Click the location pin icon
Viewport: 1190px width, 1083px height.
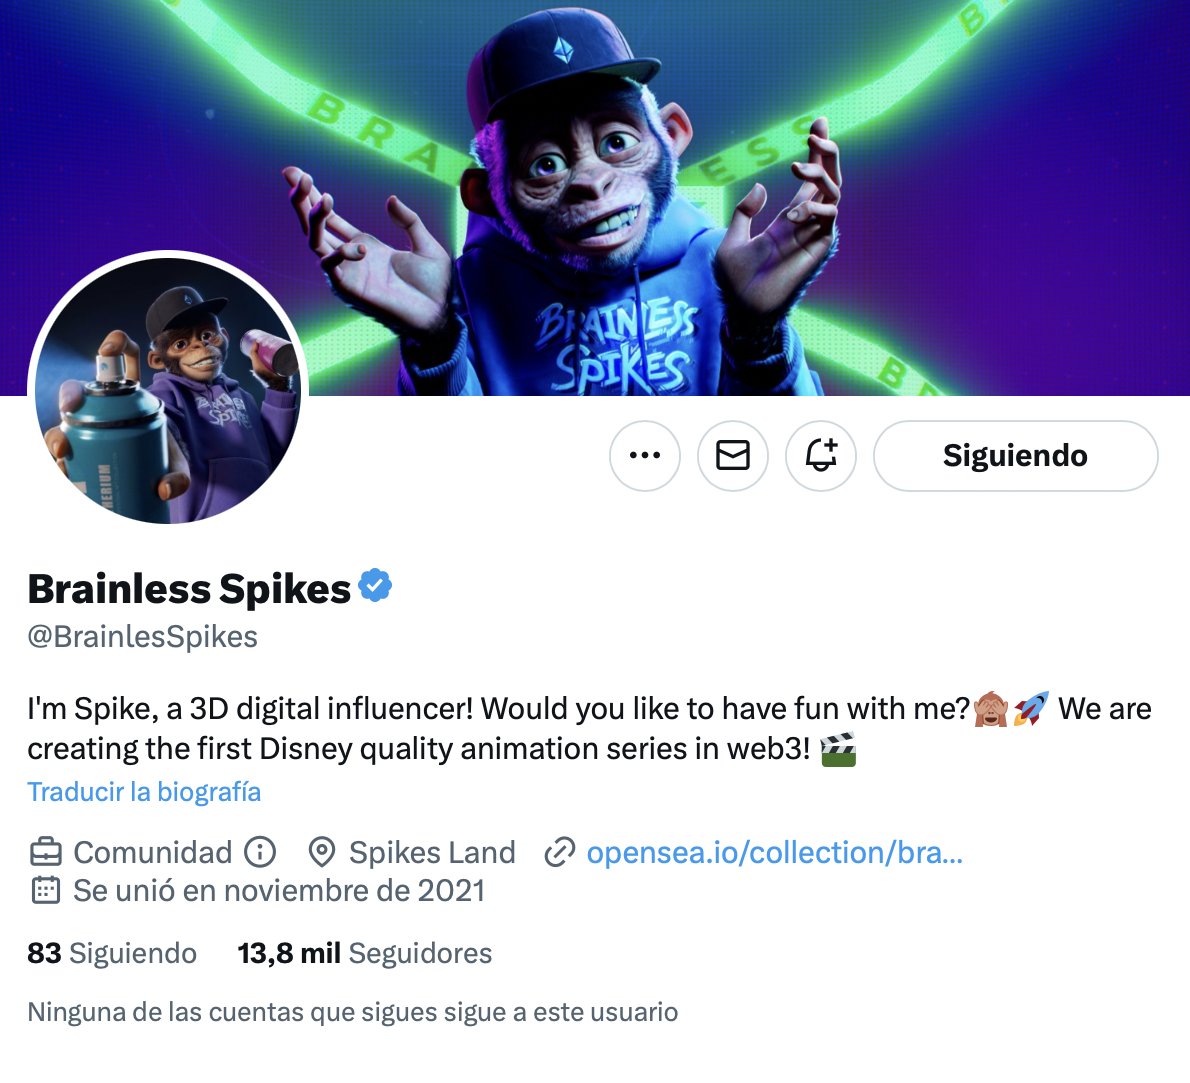point(322,852)
